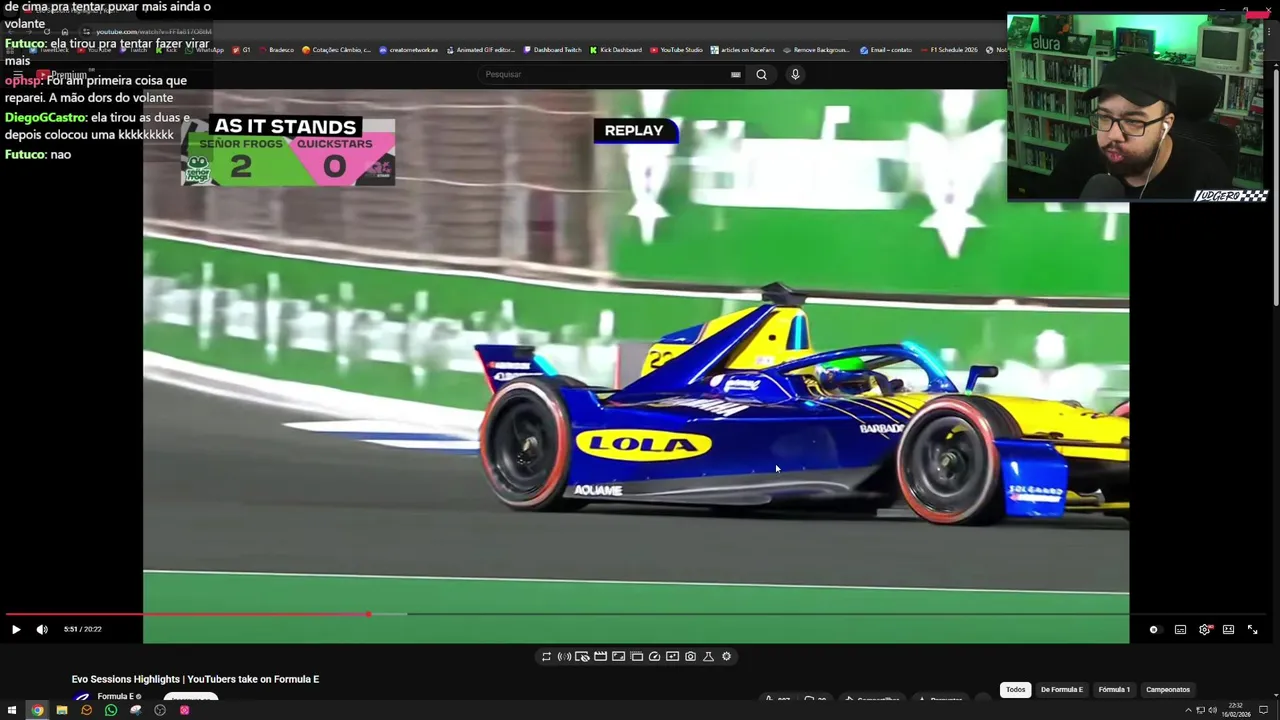
Task: Start voice search with the microphone icon
Action: 795,74
